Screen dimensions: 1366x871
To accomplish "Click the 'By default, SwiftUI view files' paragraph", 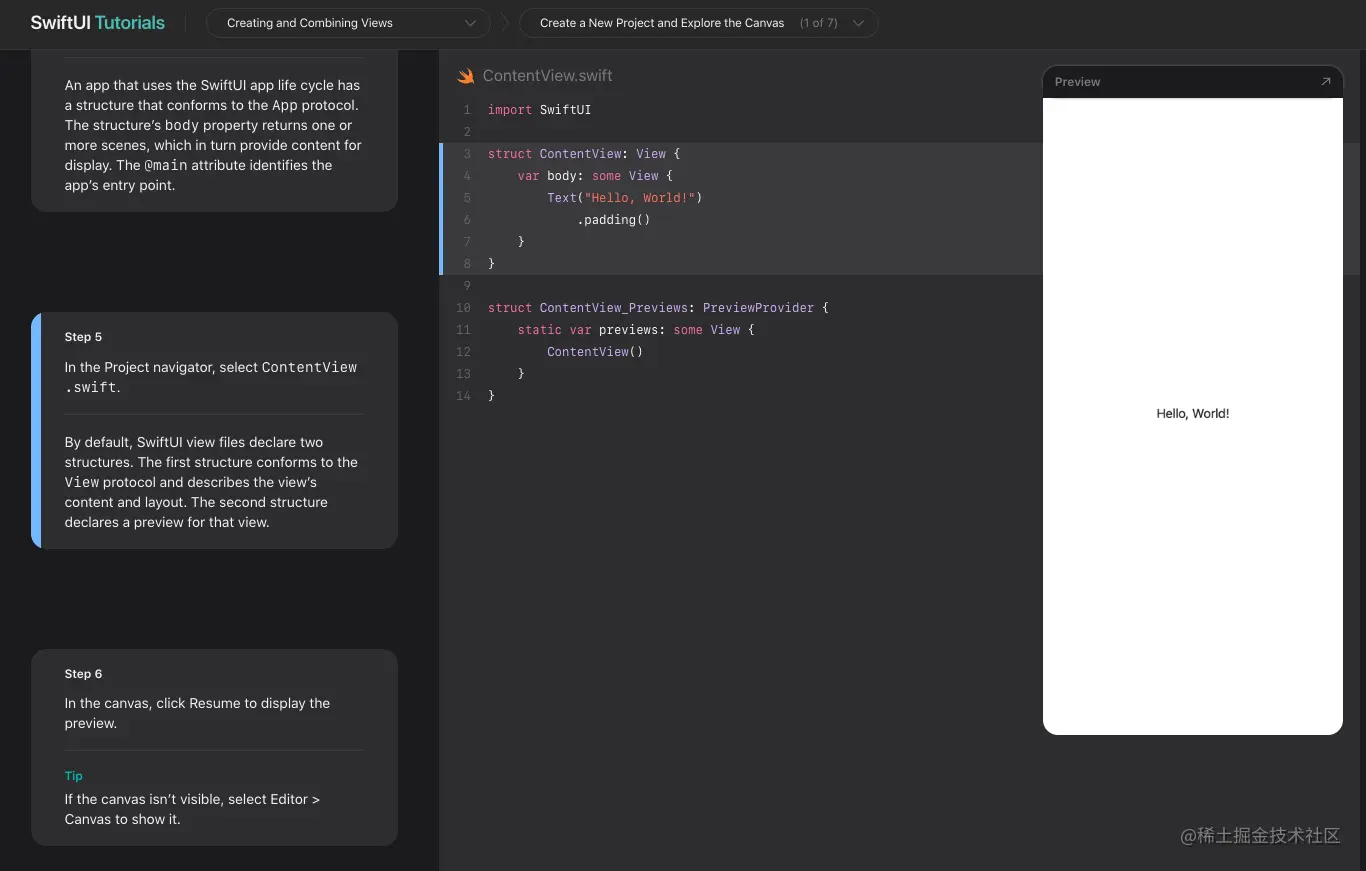I will [x=211, y=482].
